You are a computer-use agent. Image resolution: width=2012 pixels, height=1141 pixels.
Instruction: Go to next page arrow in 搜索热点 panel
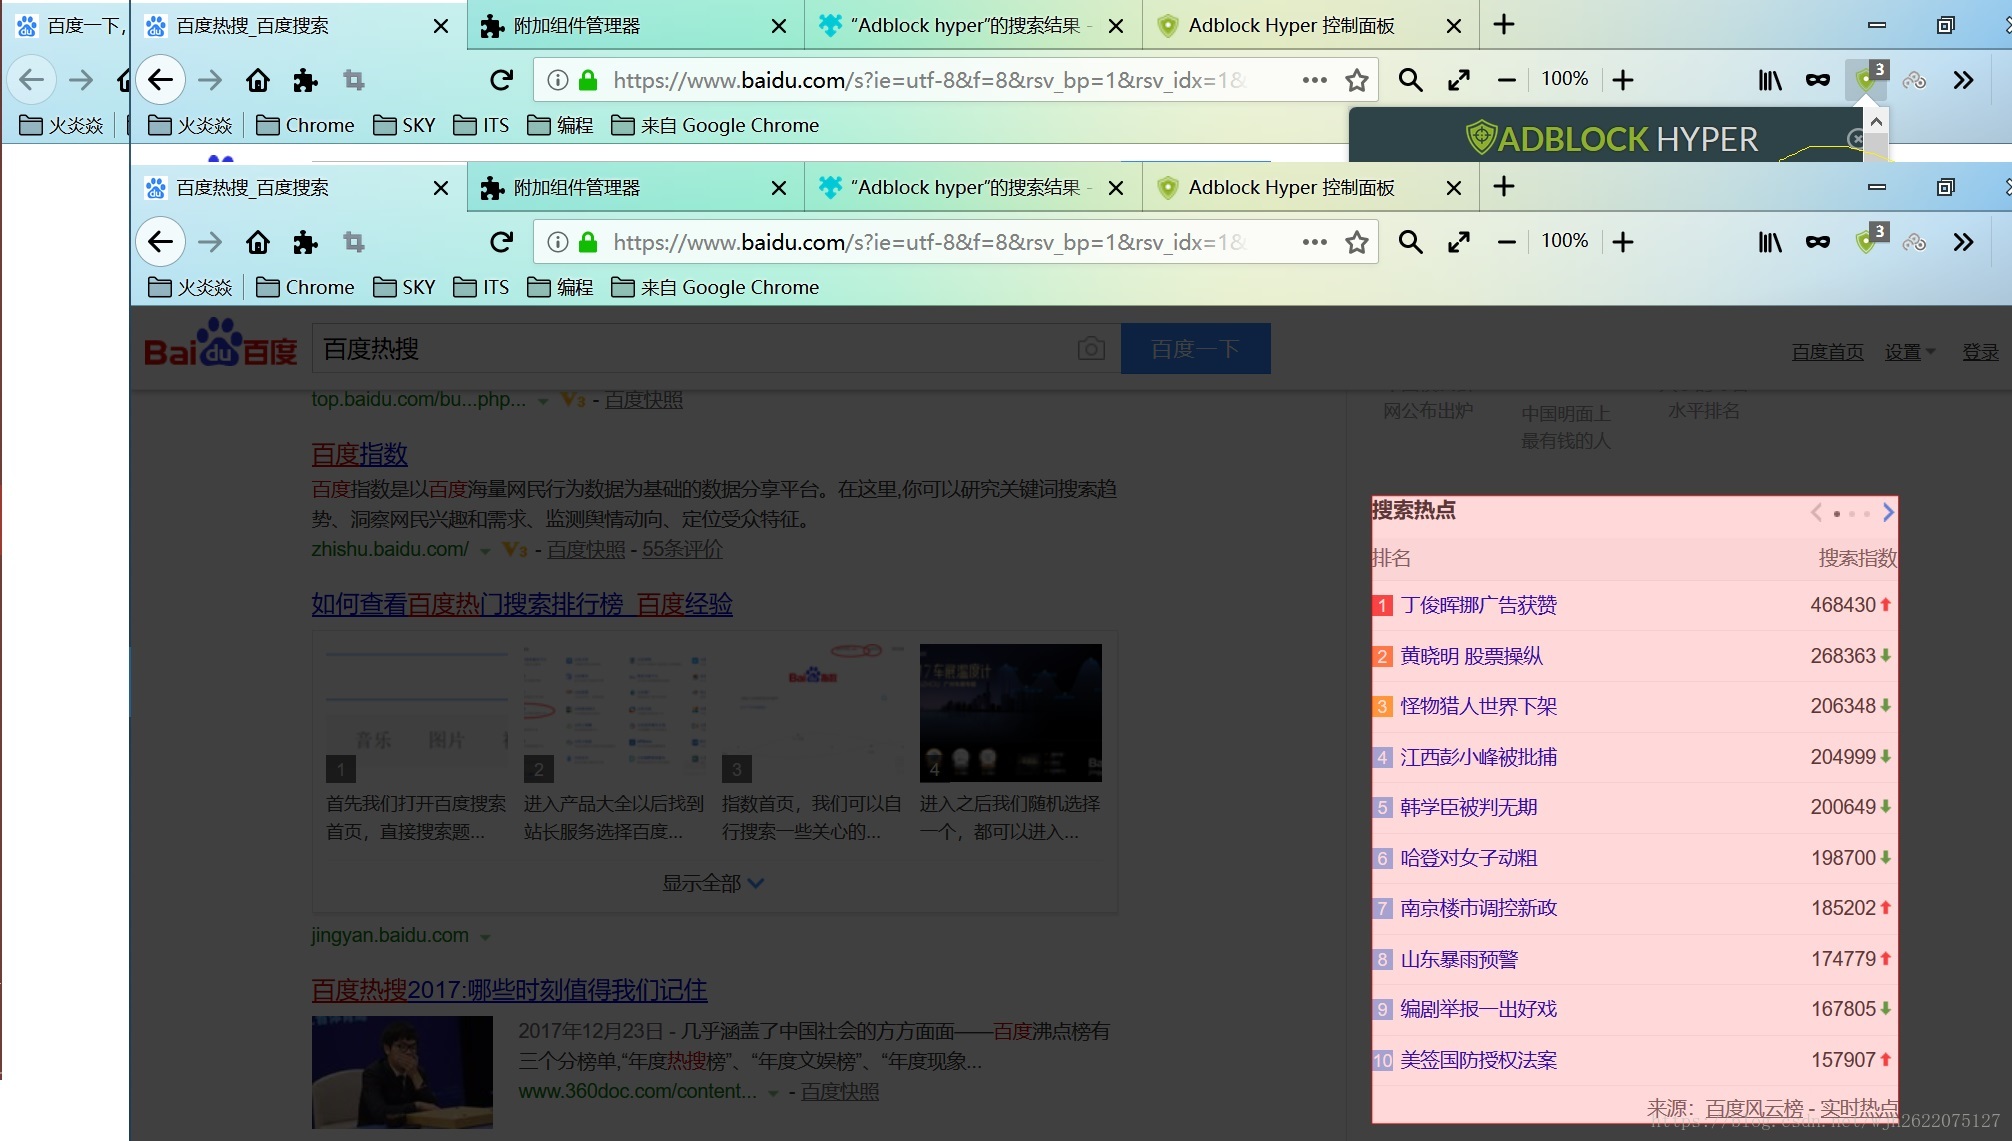pyautogui.click(x=1888, y=512)
